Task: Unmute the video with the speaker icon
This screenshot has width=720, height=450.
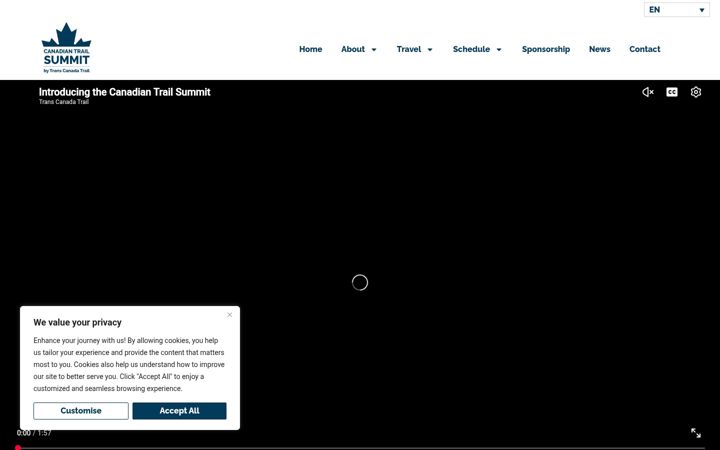Action: coord(647,92)
